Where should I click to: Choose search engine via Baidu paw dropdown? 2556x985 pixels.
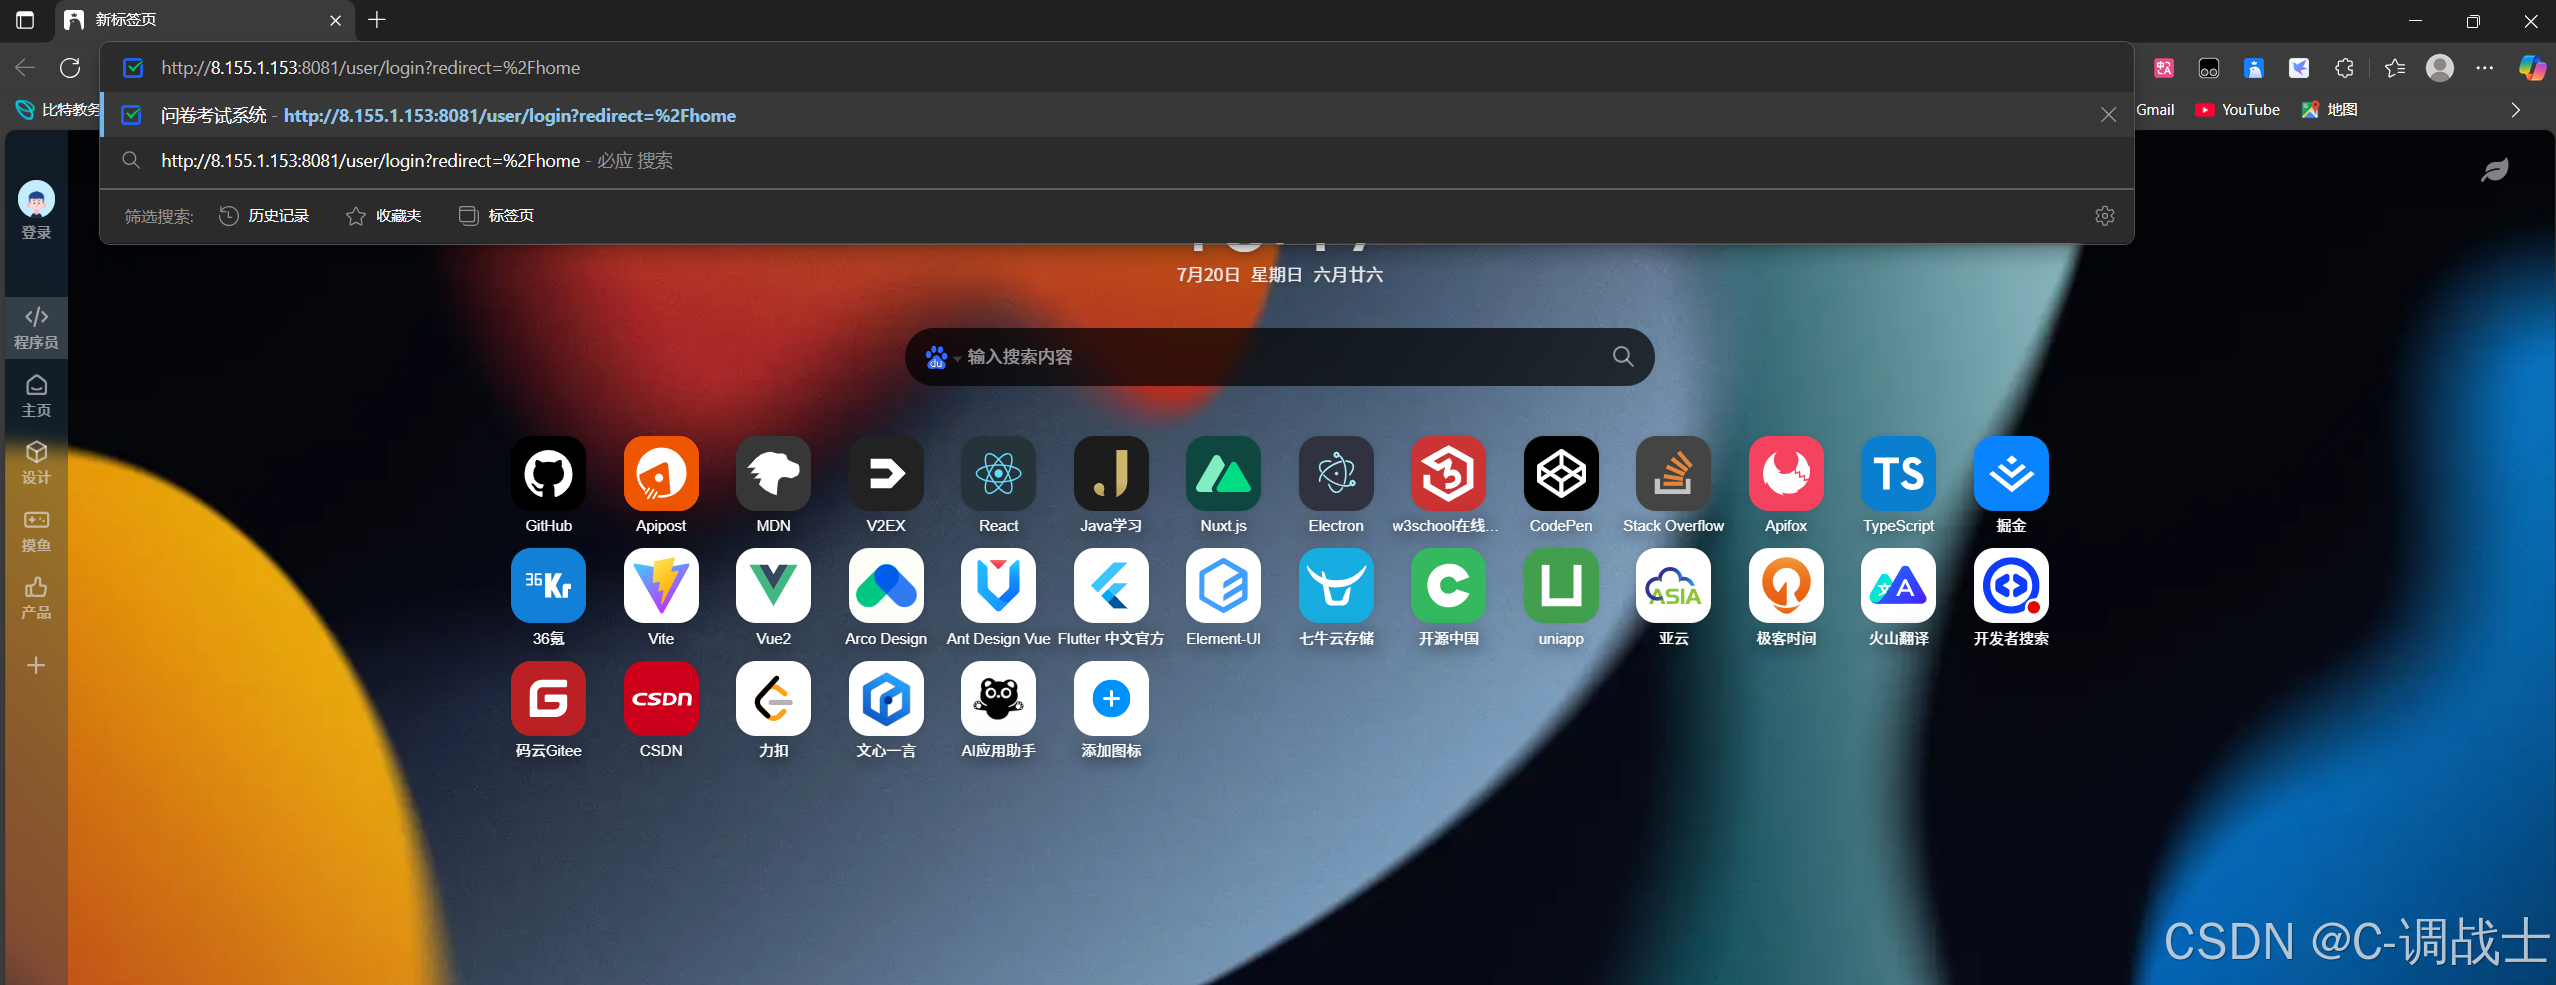tap(941, 357)
